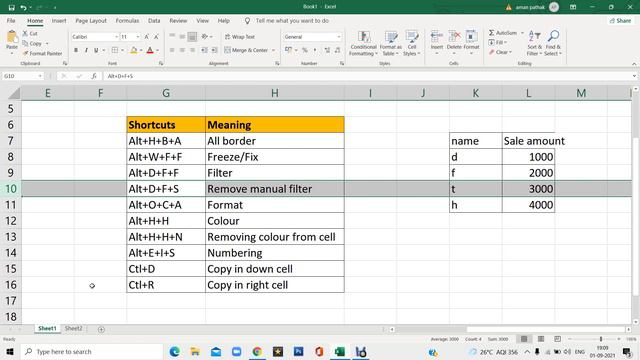Click the Paste clipboard icon
Screen dimensions: 640x360
pyautogui.click(x=12, y=38)
